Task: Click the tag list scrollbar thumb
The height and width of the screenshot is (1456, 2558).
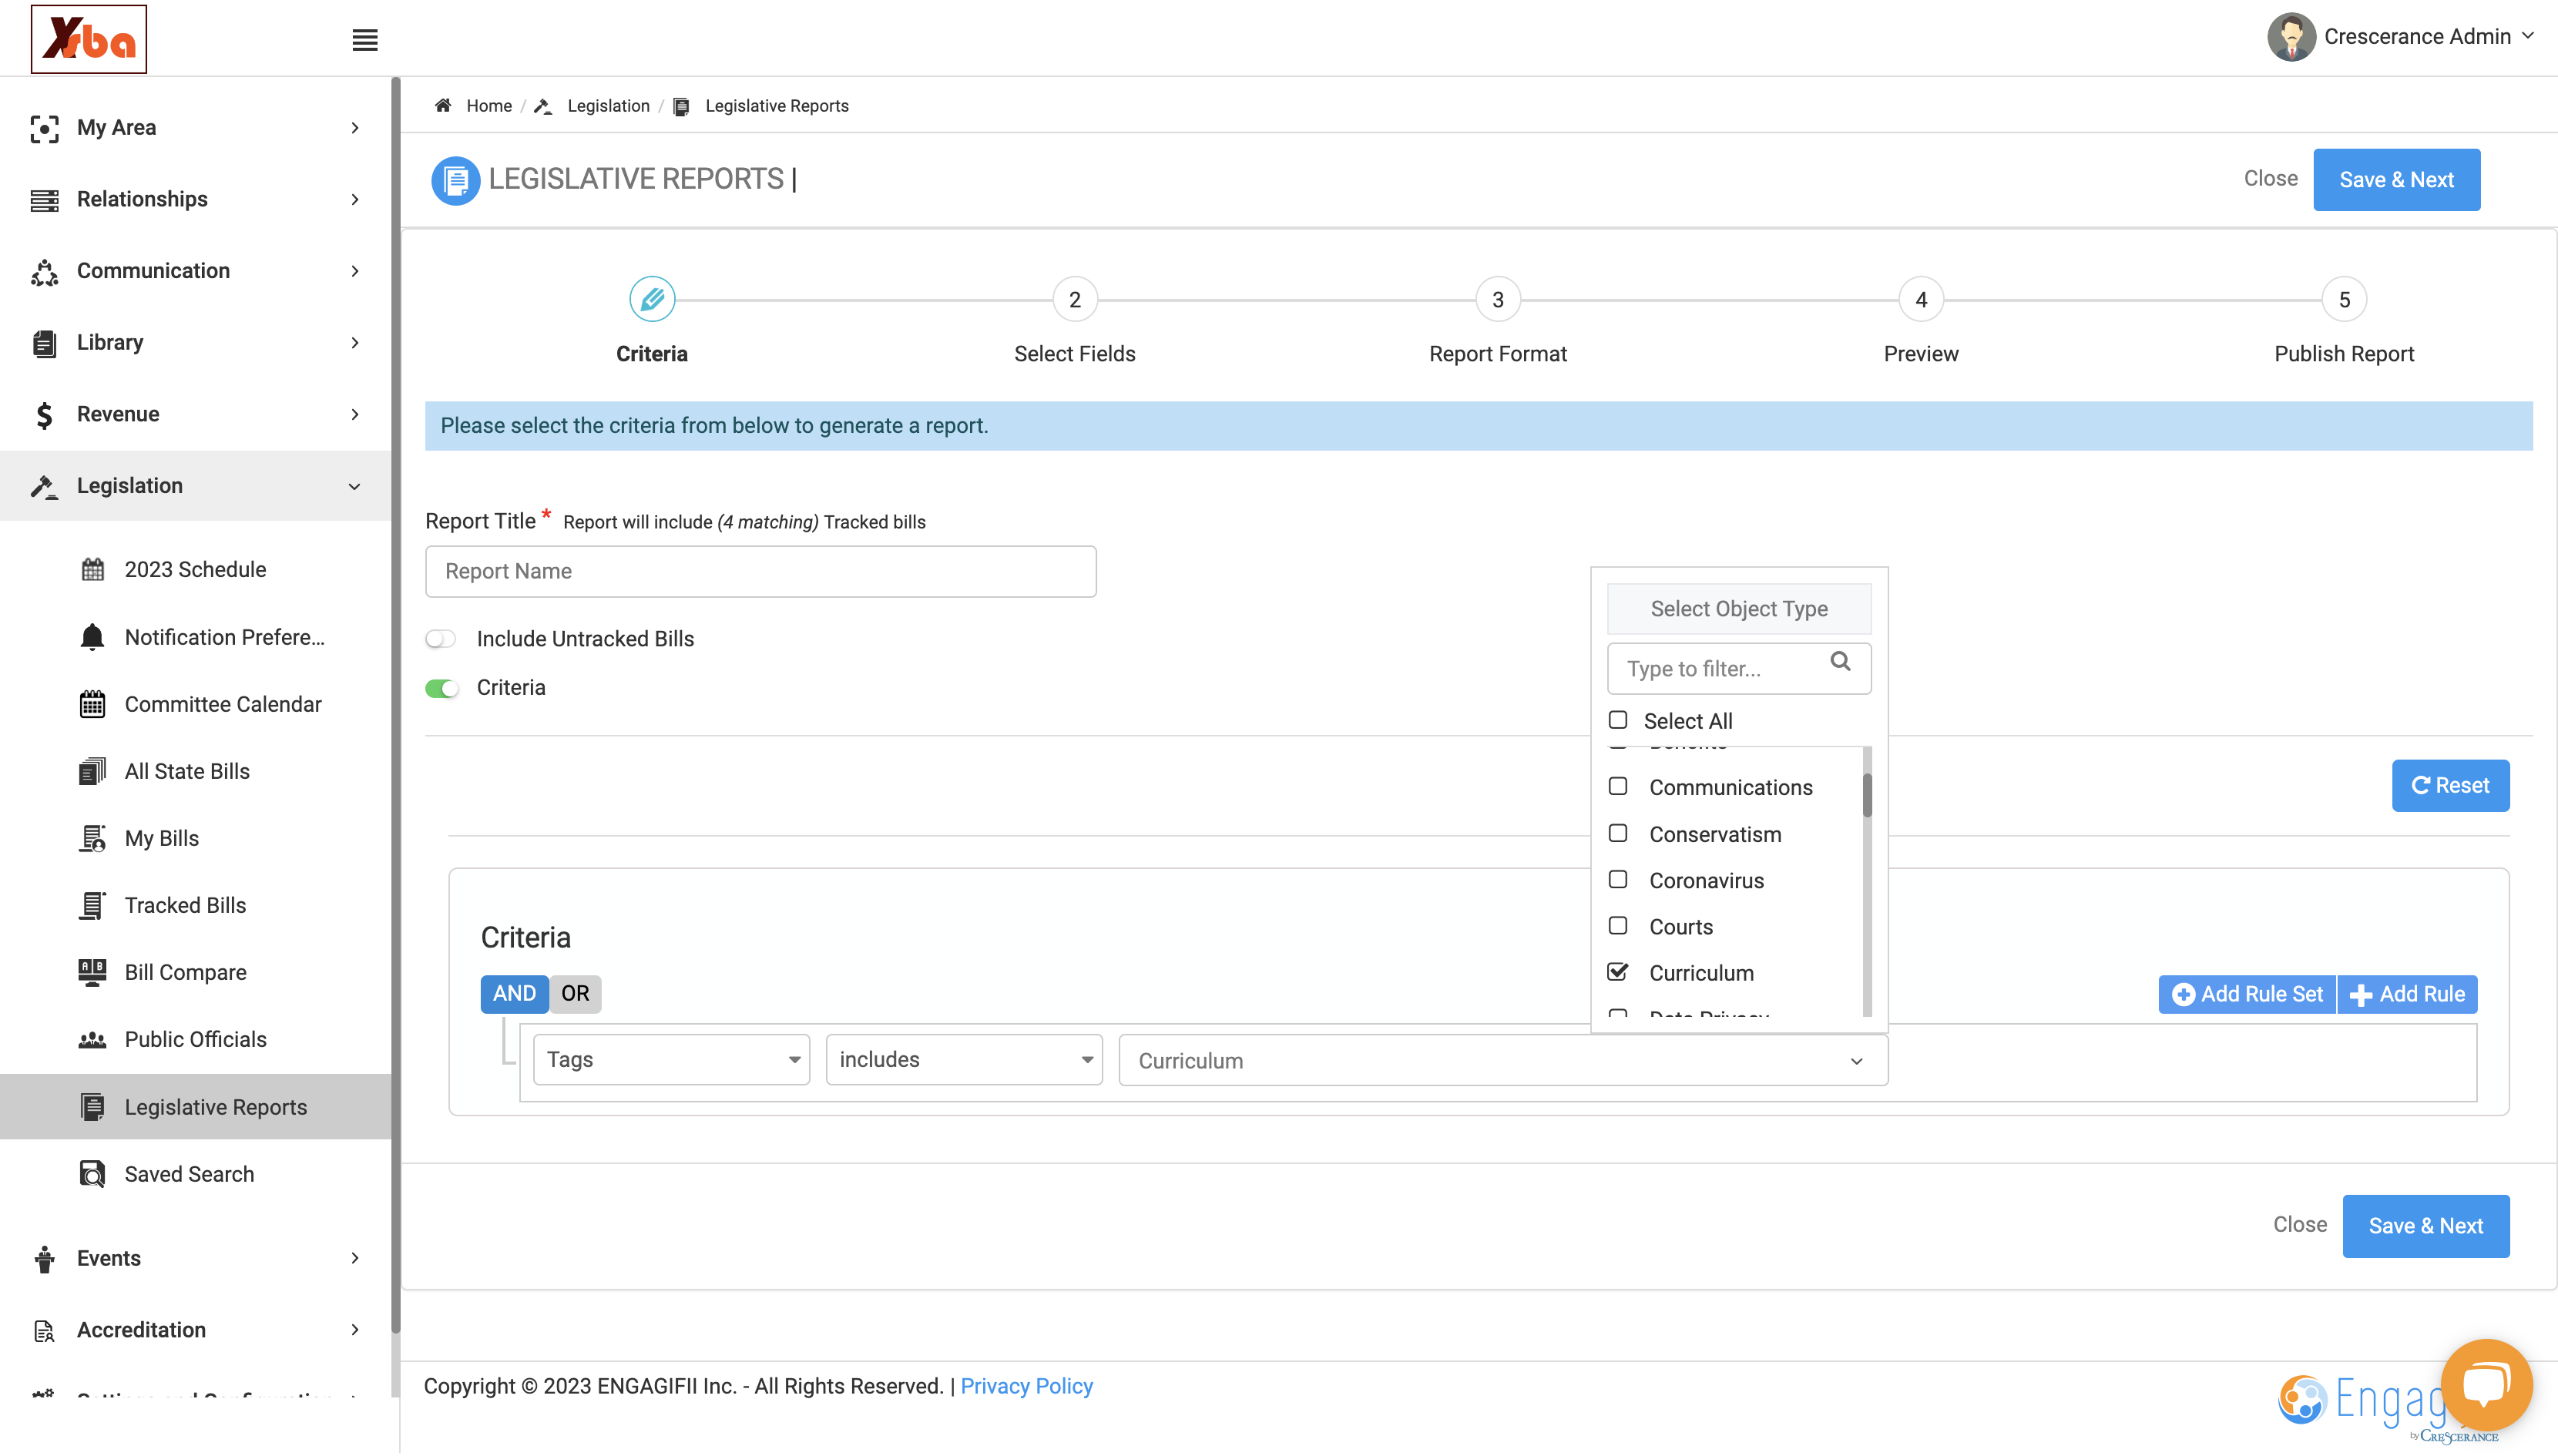Action: coord(1867,795)
